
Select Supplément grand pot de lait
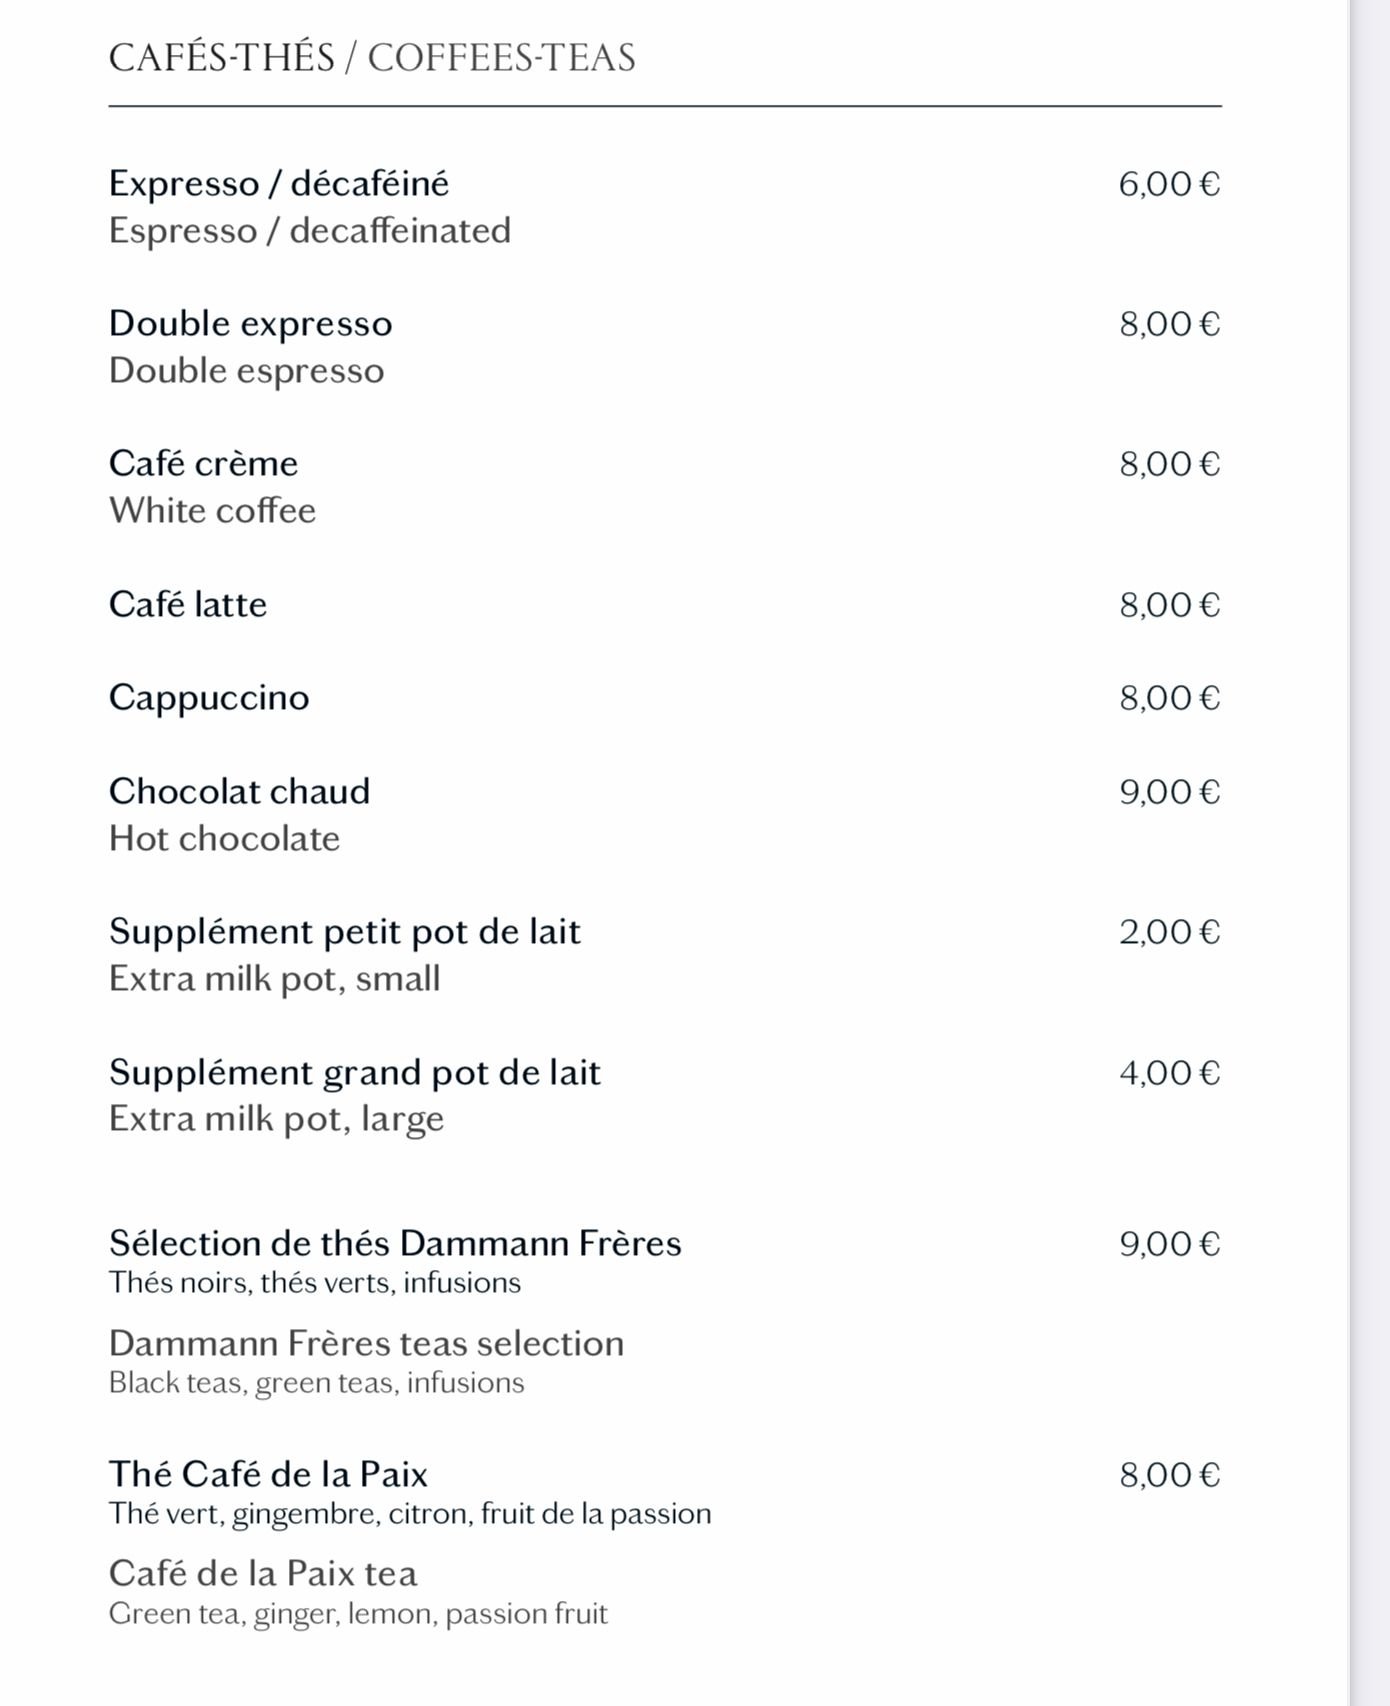coord(355,1073)
